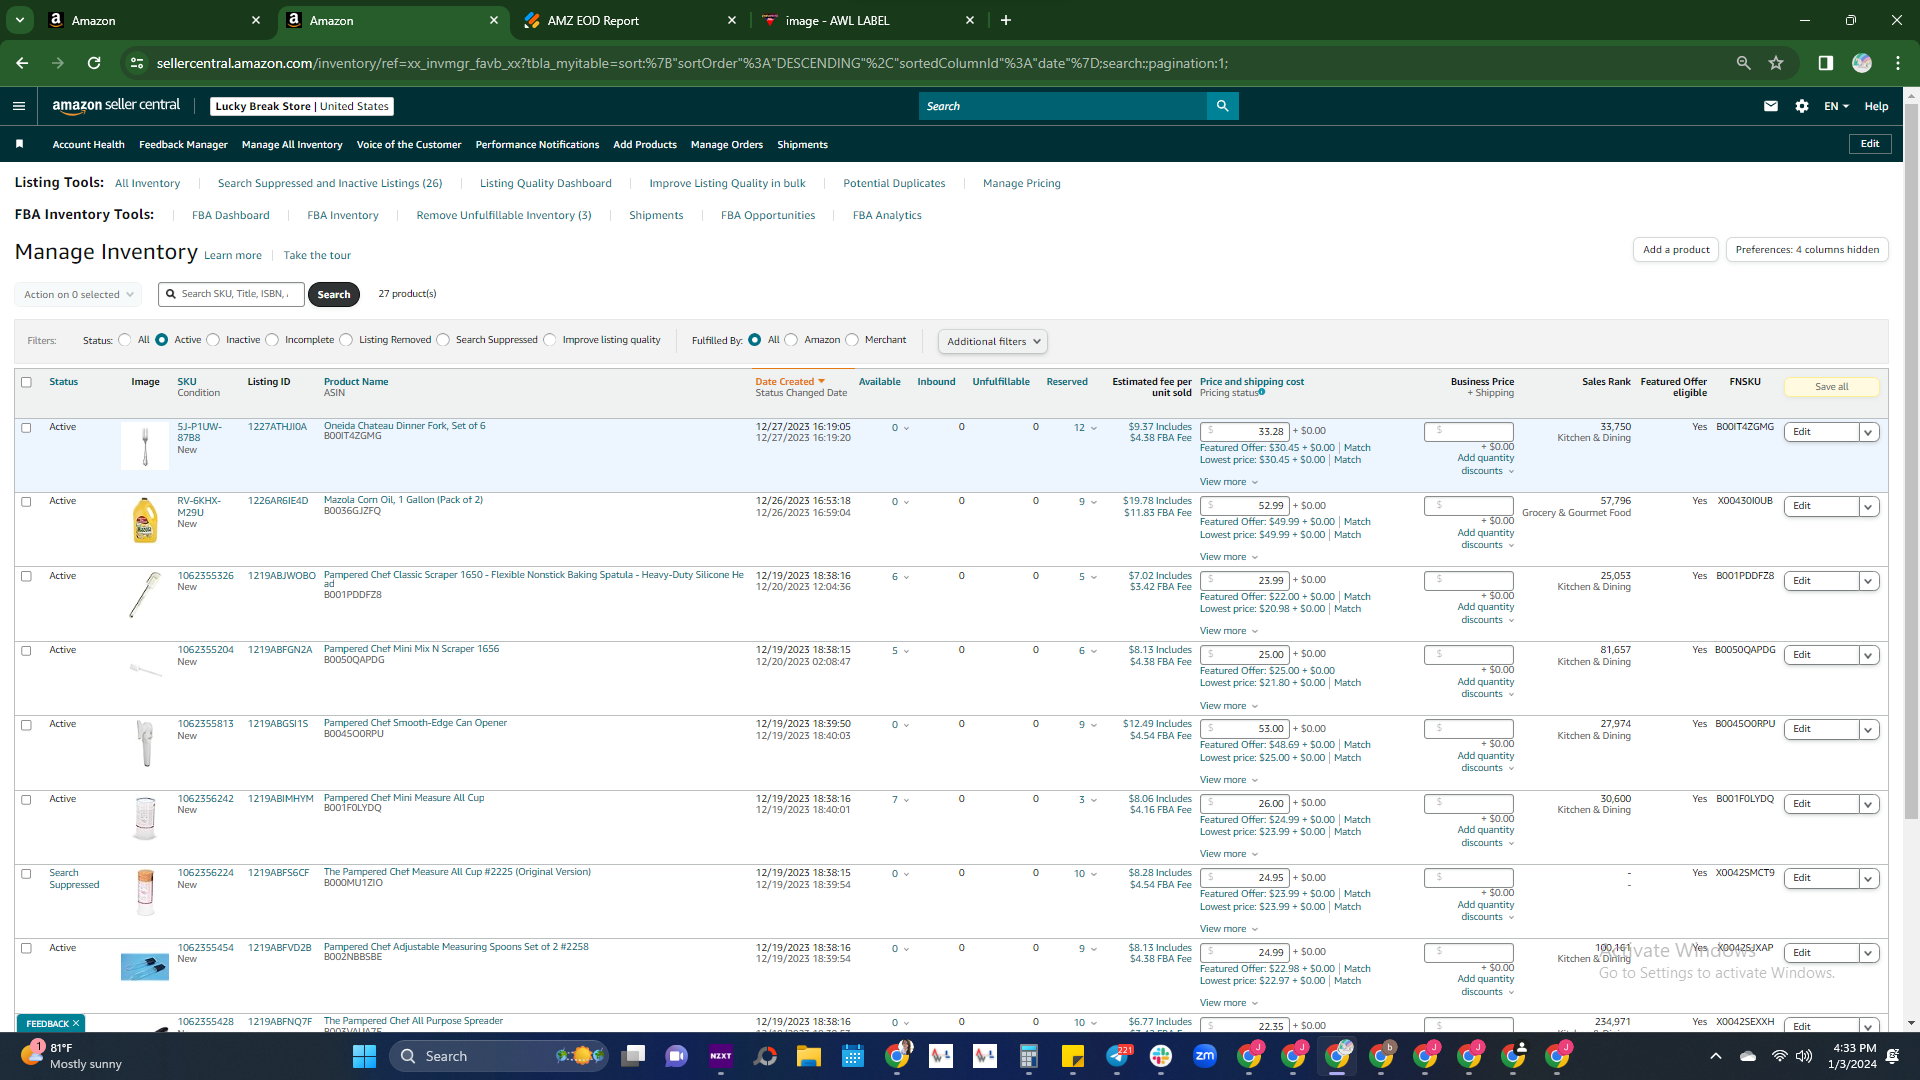The image size is (1920, 1080).
Task: Open Preferences: 4 columns hidden
Action: [1807, 250]
